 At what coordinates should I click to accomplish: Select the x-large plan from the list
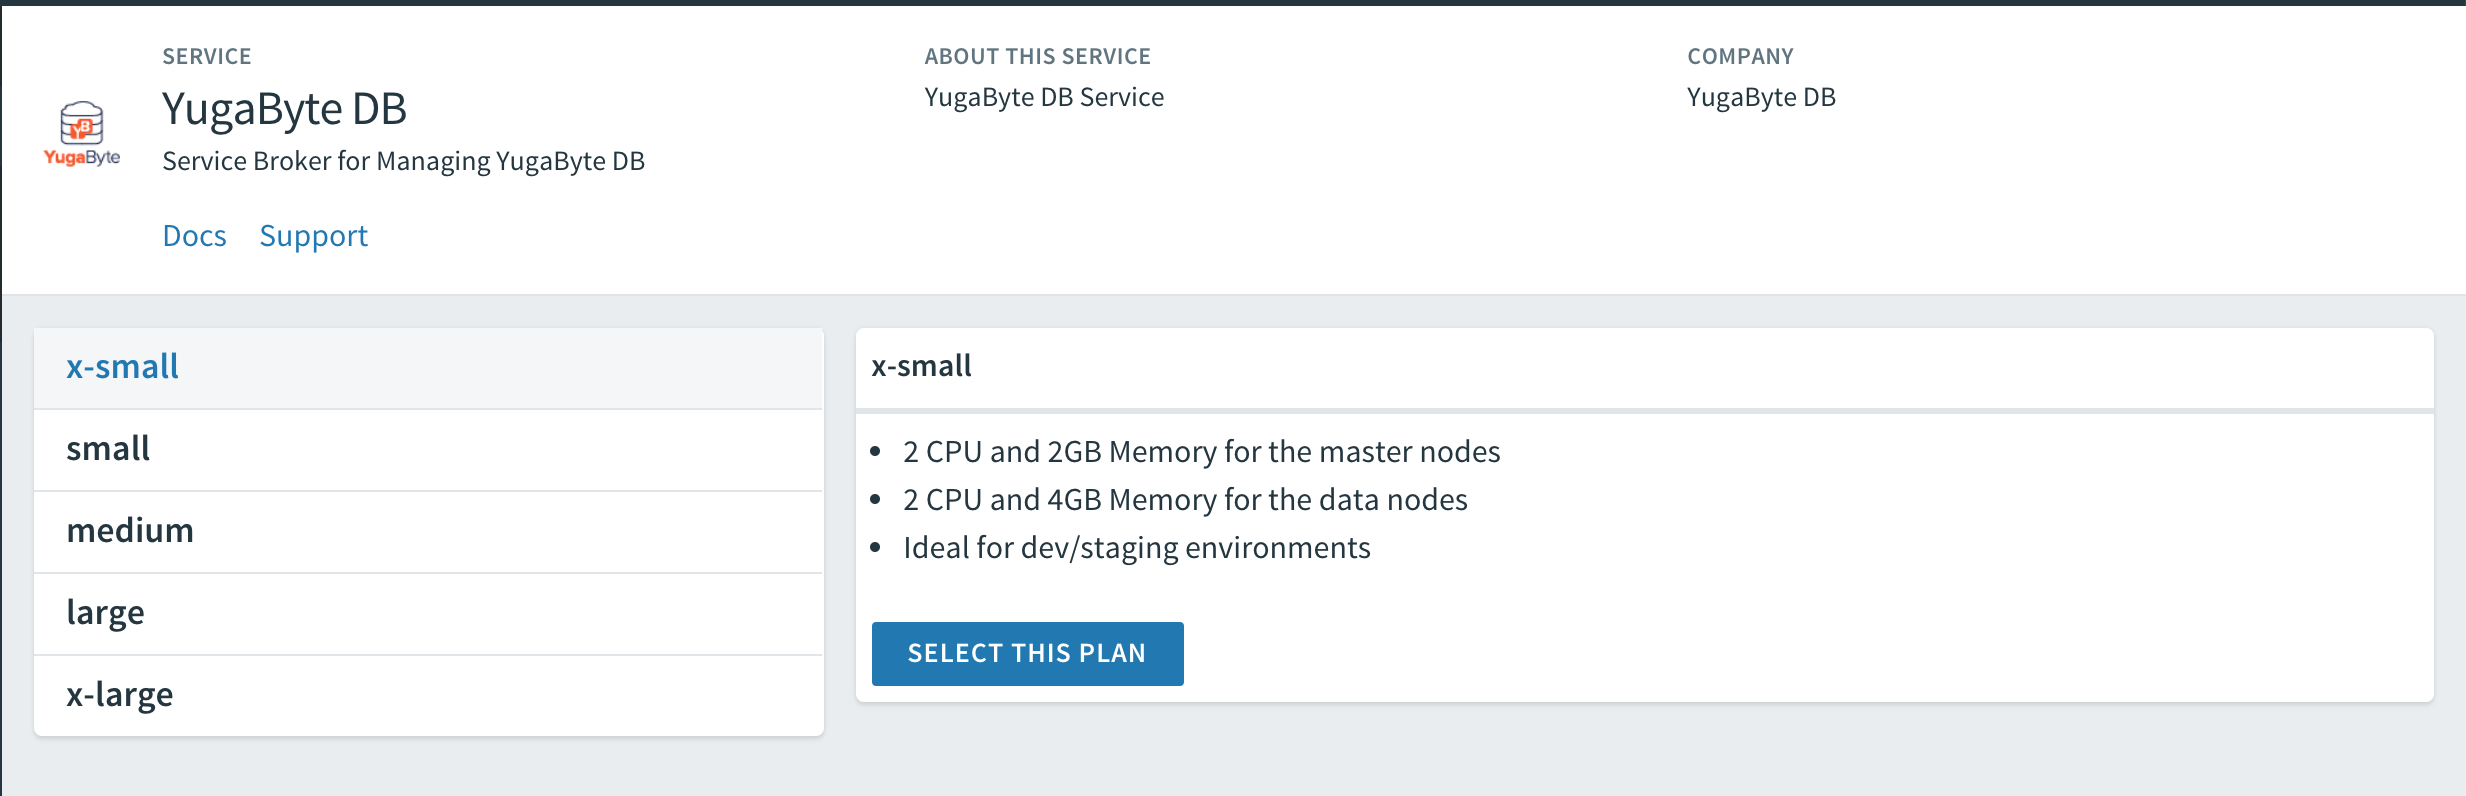(119, 694)
